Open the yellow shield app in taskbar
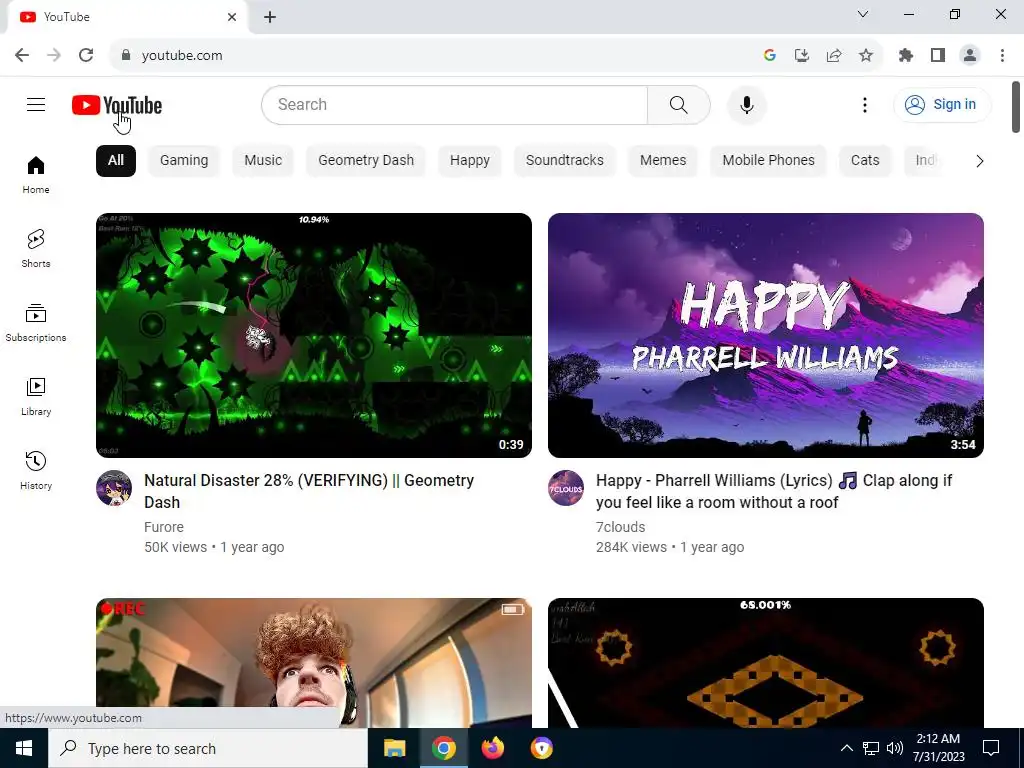Image resolution: width=1024 pixels, height=768 pixels. [541, 748]
